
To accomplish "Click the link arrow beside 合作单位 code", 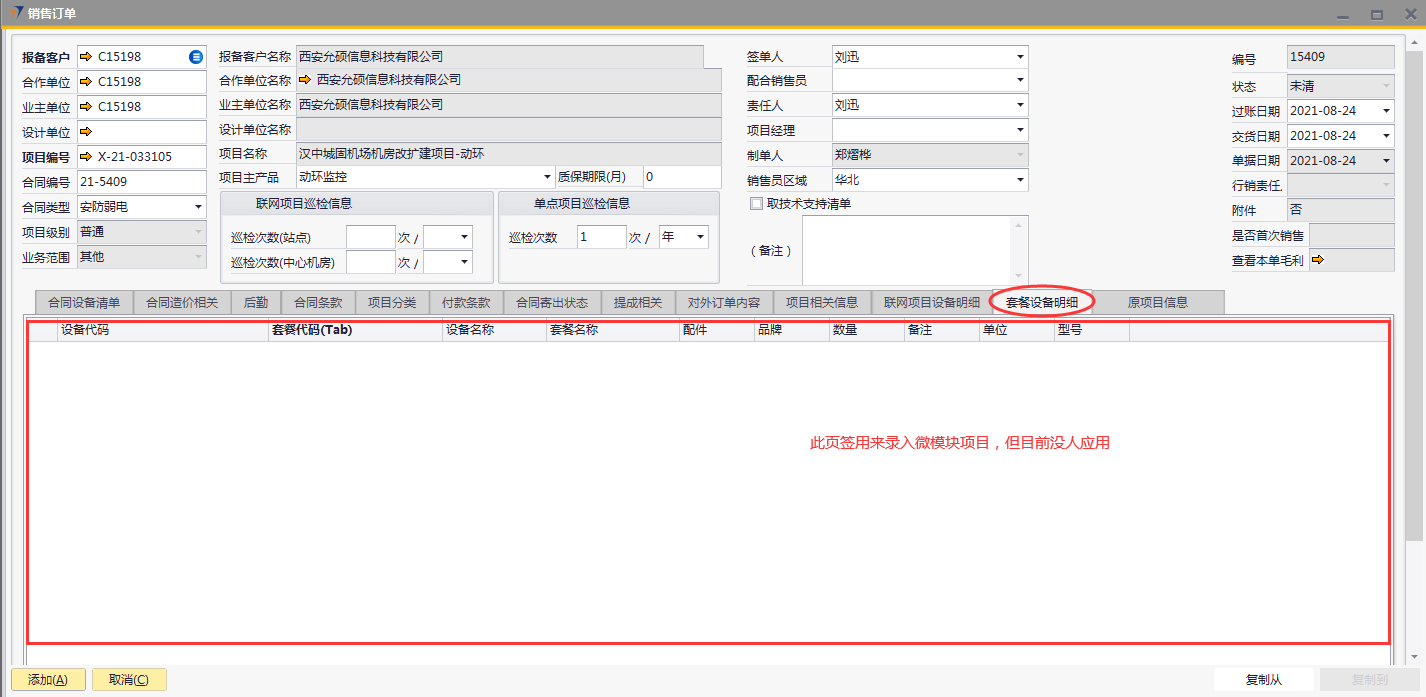I will 86,82.
